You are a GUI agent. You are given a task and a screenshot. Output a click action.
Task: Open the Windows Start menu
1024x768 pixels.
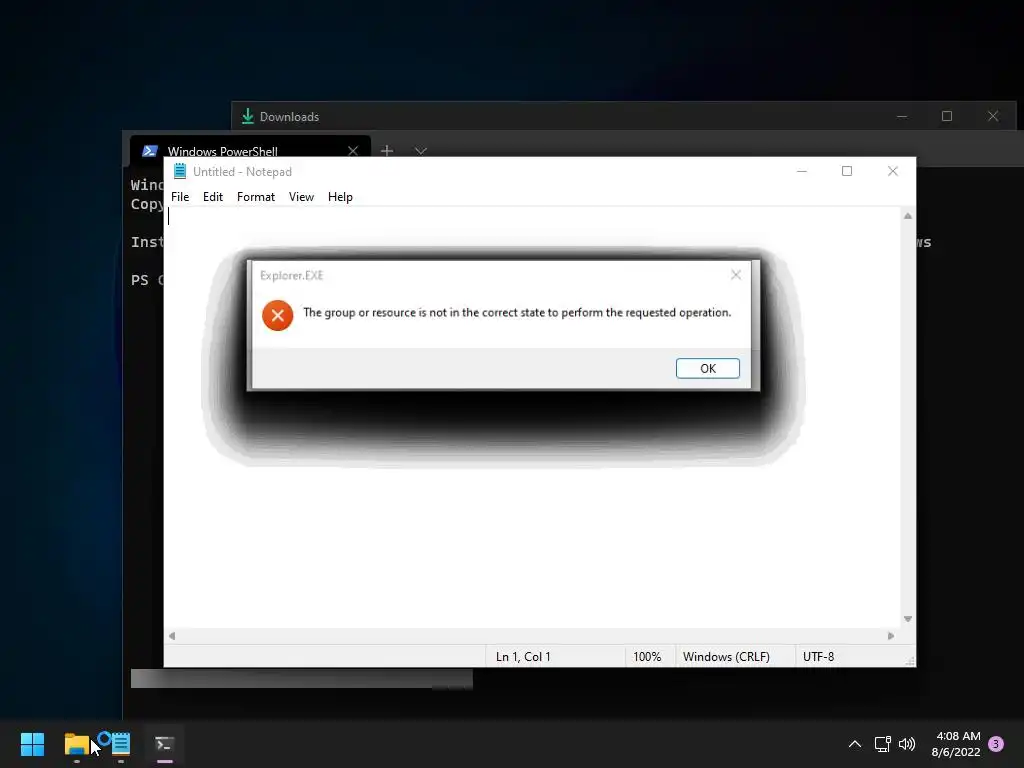(32, 744)
